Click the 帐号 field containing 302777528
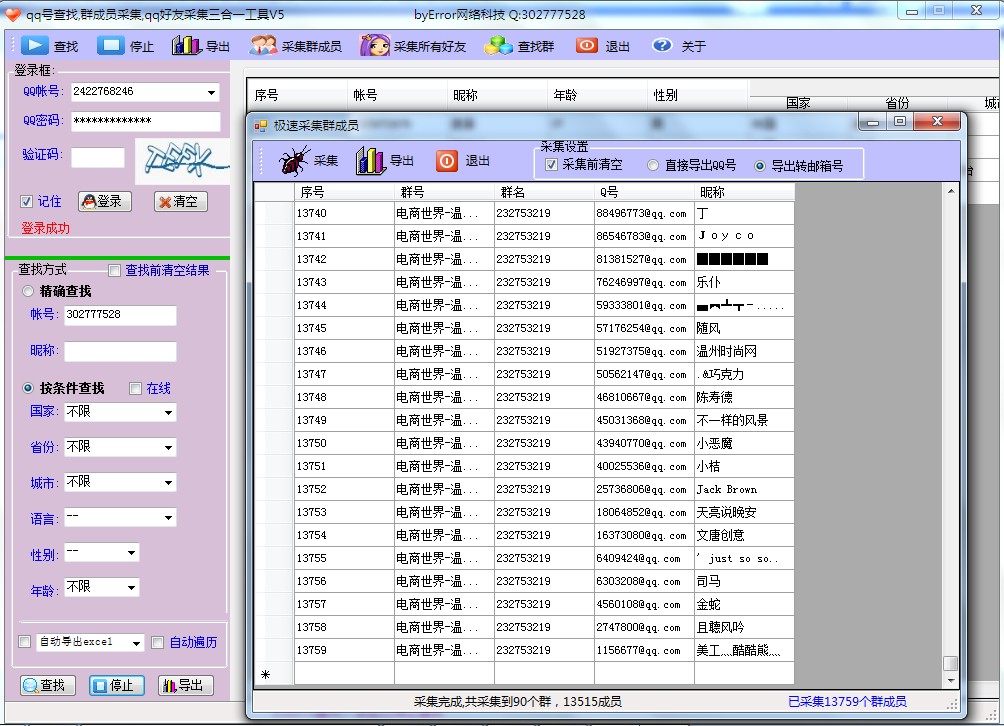The image size is (1004, 726). click(x=120, y=315)
